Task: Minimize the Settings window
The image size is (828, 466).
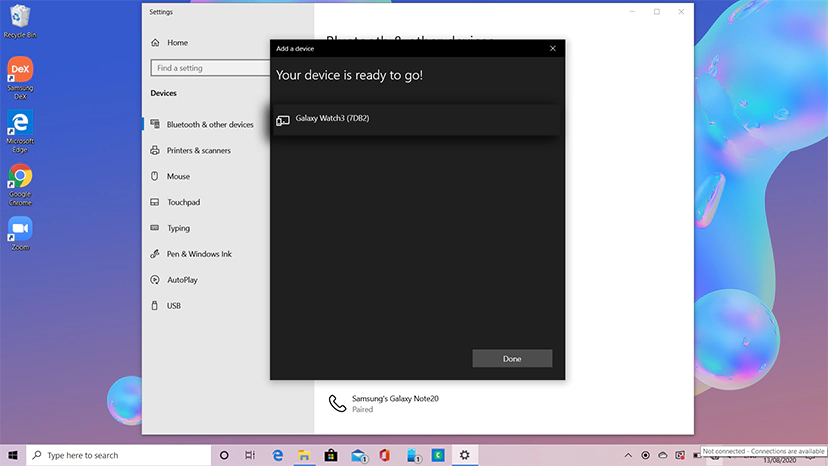Action: pos(632,12)
